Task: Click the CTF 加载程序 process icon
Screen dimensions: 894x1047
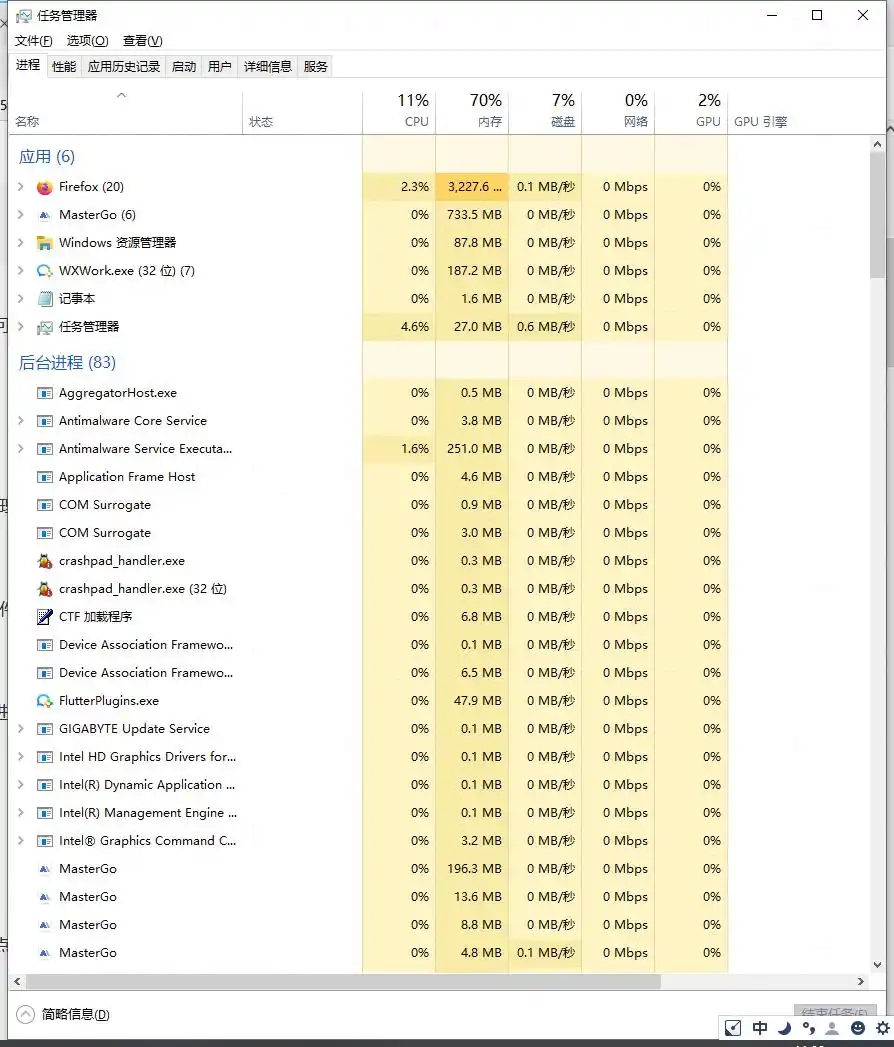Action: (44, 617)
